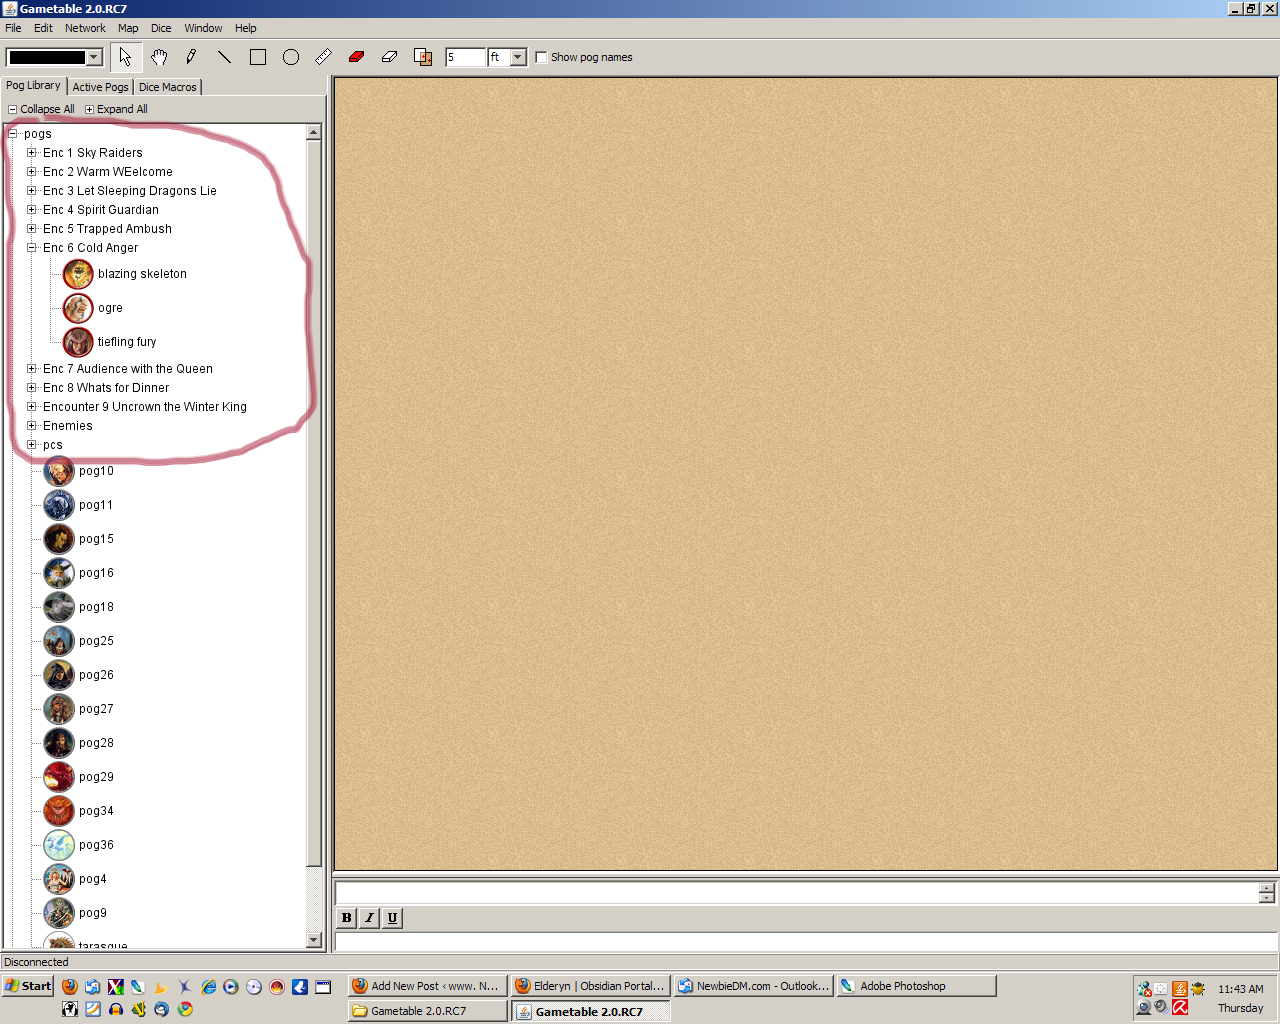Select the pencil drawing tool

tap(191, 57)
